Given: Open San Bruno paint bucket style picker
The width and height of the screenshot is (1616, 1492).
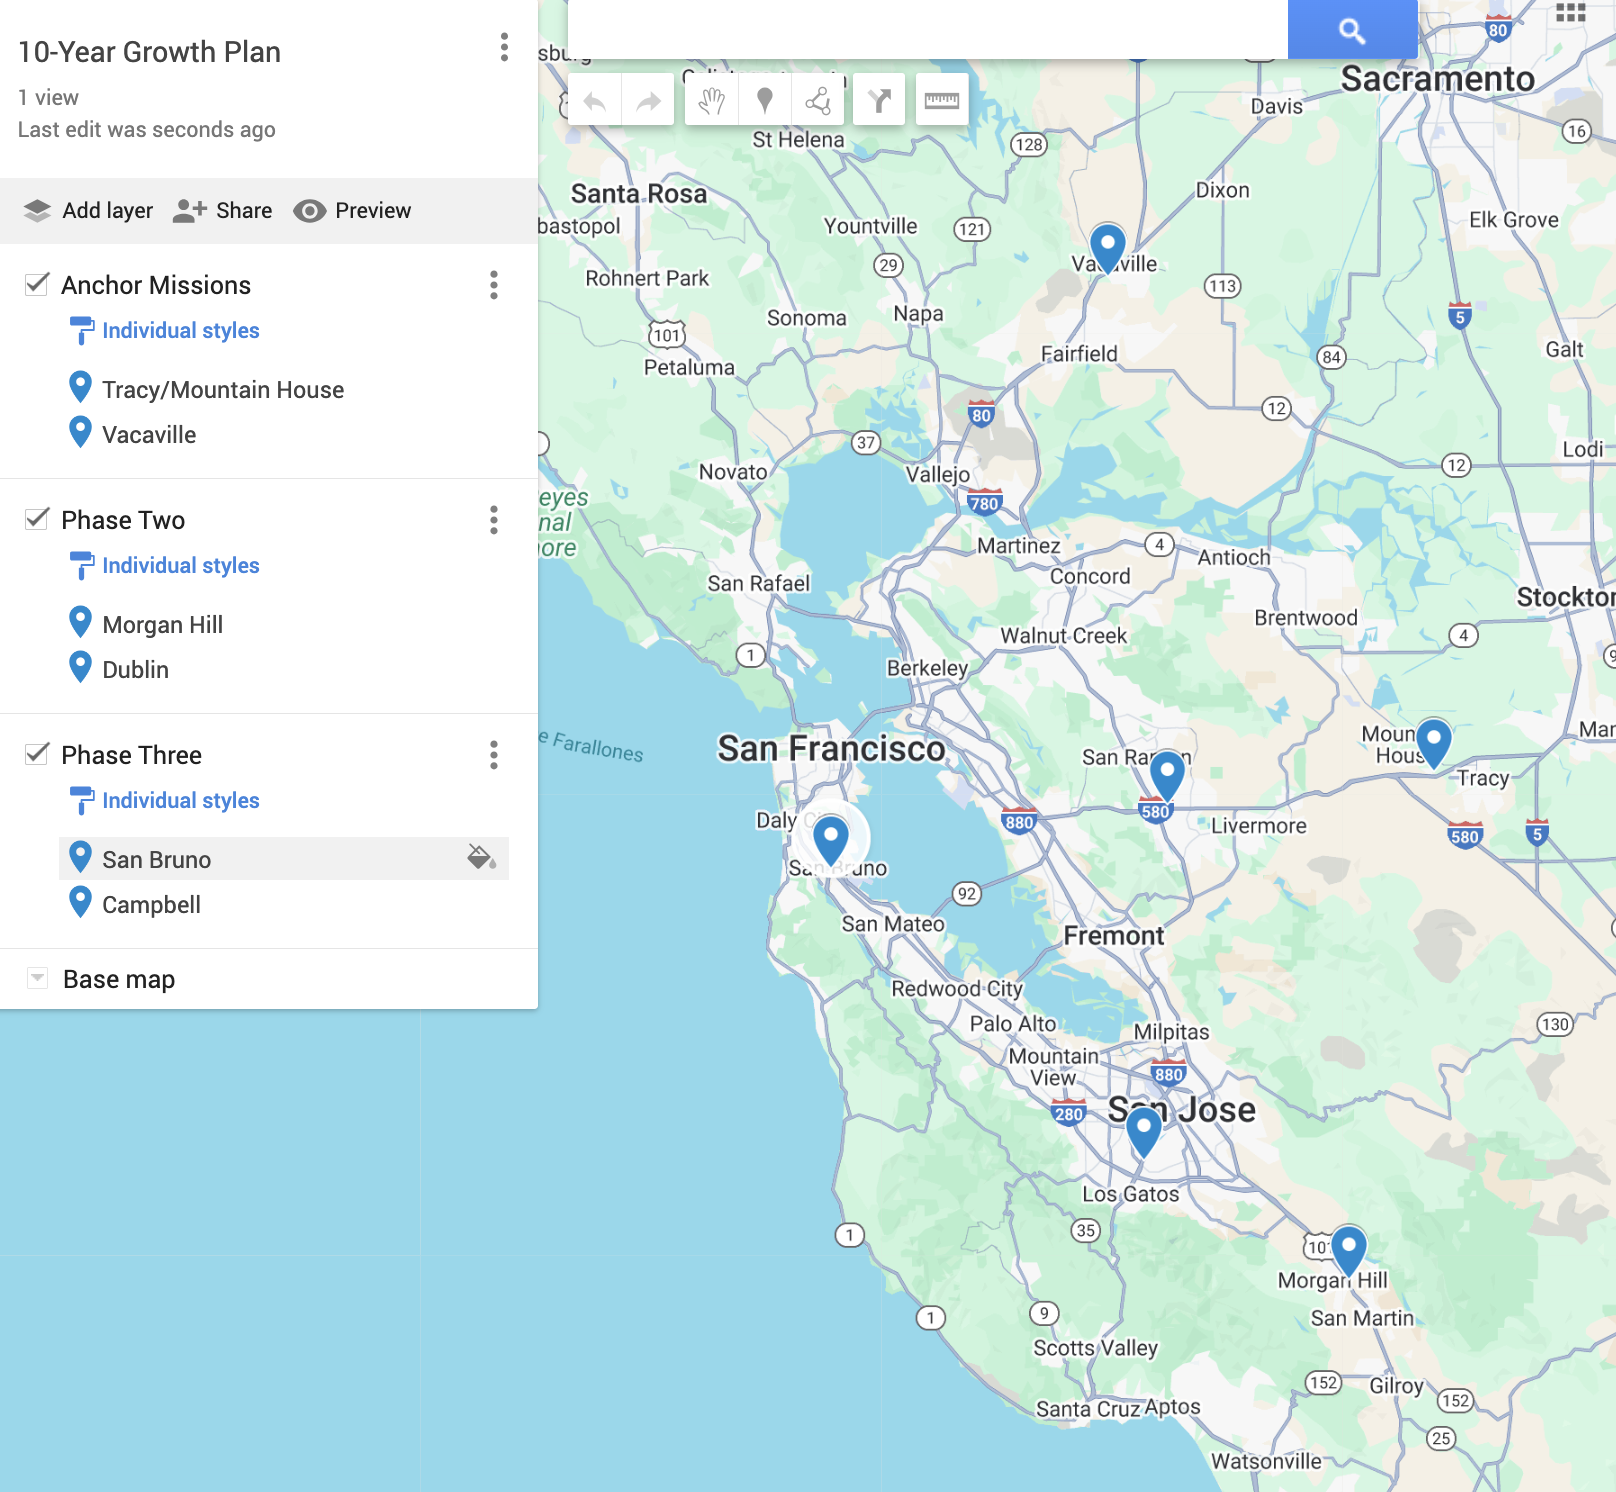Looking at the screenshot, I should 481,857.
